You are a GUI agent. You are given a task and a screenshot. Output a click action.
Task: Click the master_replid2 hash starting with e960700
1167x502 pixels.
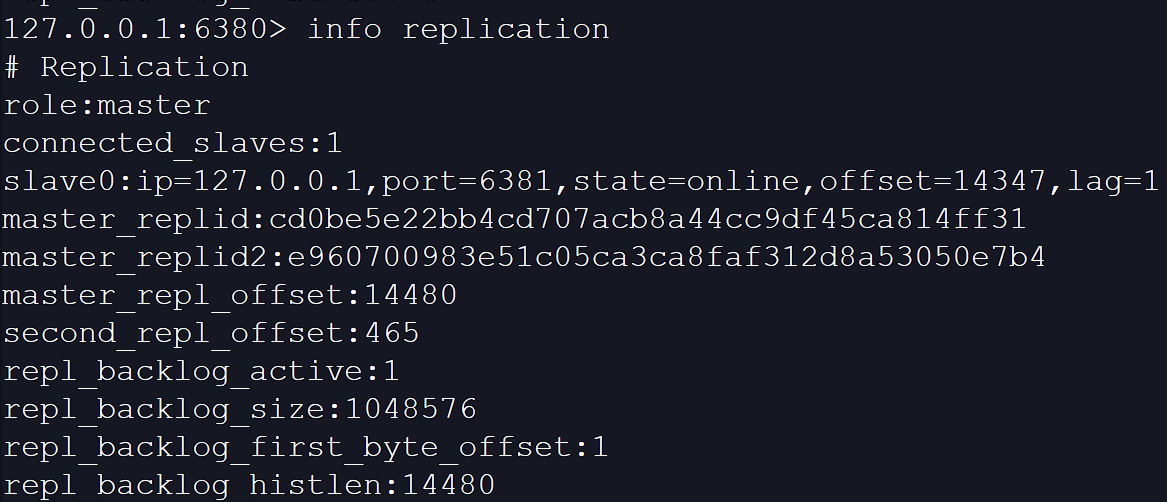665,257
